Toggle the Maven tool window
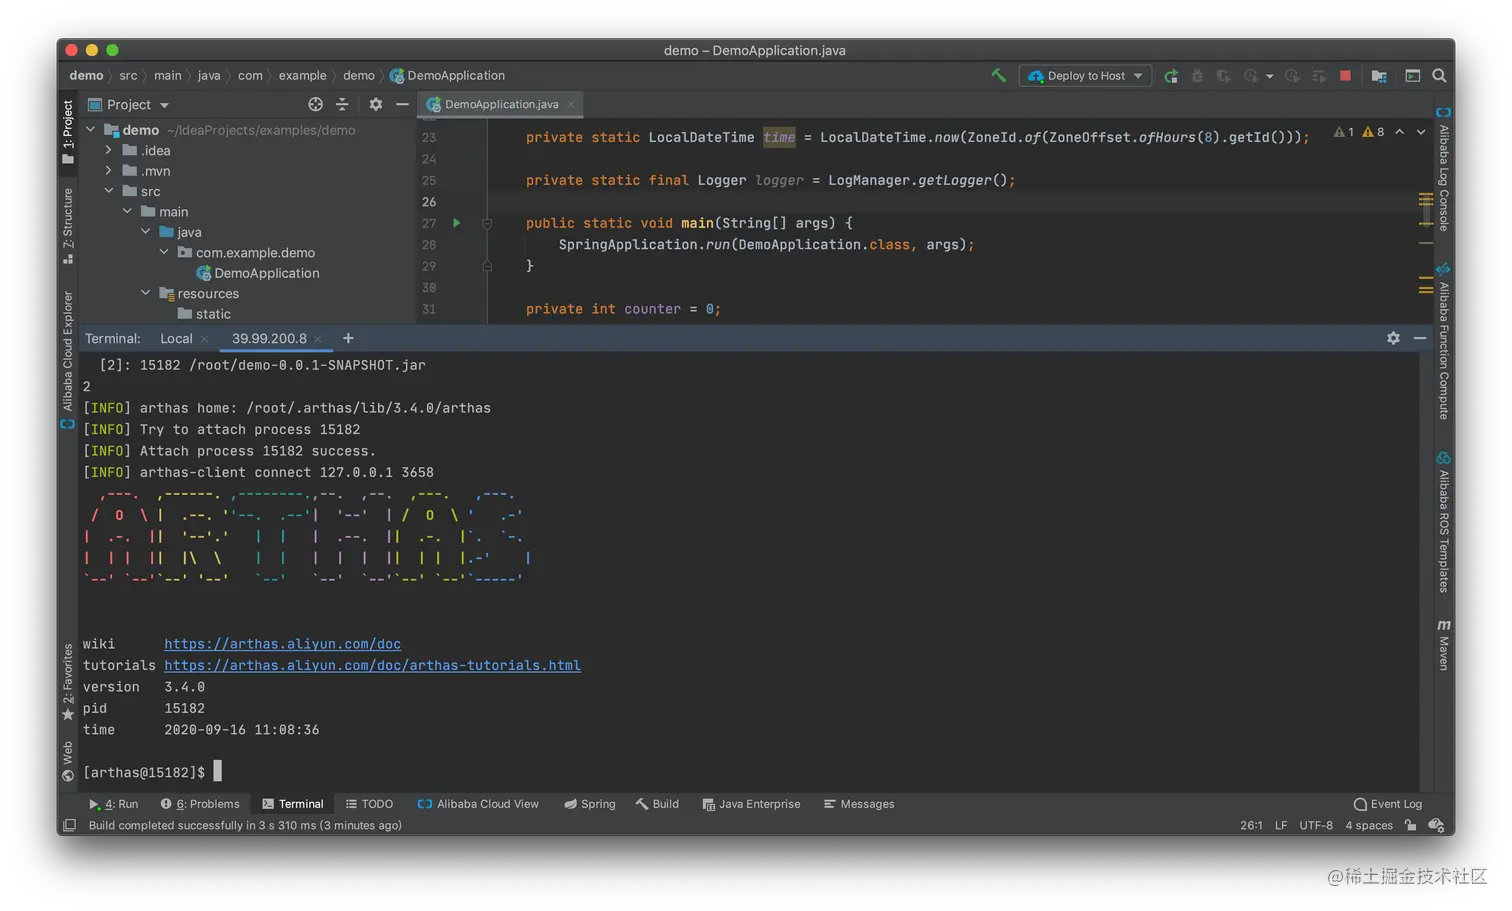 pyautogui.click(x=1443, y=645)
